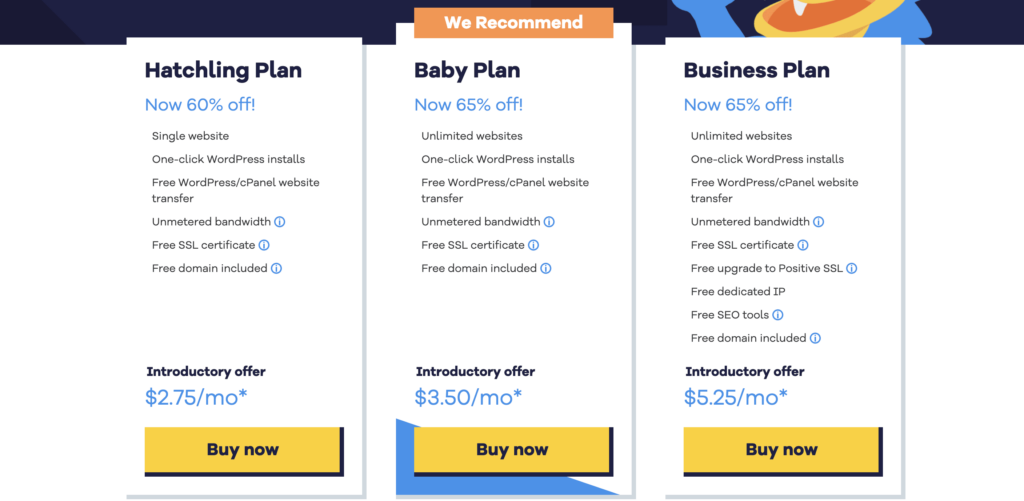Image resolution: width=1024 pixels, height=501 pixels.
Task: Show info for Business Unmetered bandwidth
Action: click(818, 222)
